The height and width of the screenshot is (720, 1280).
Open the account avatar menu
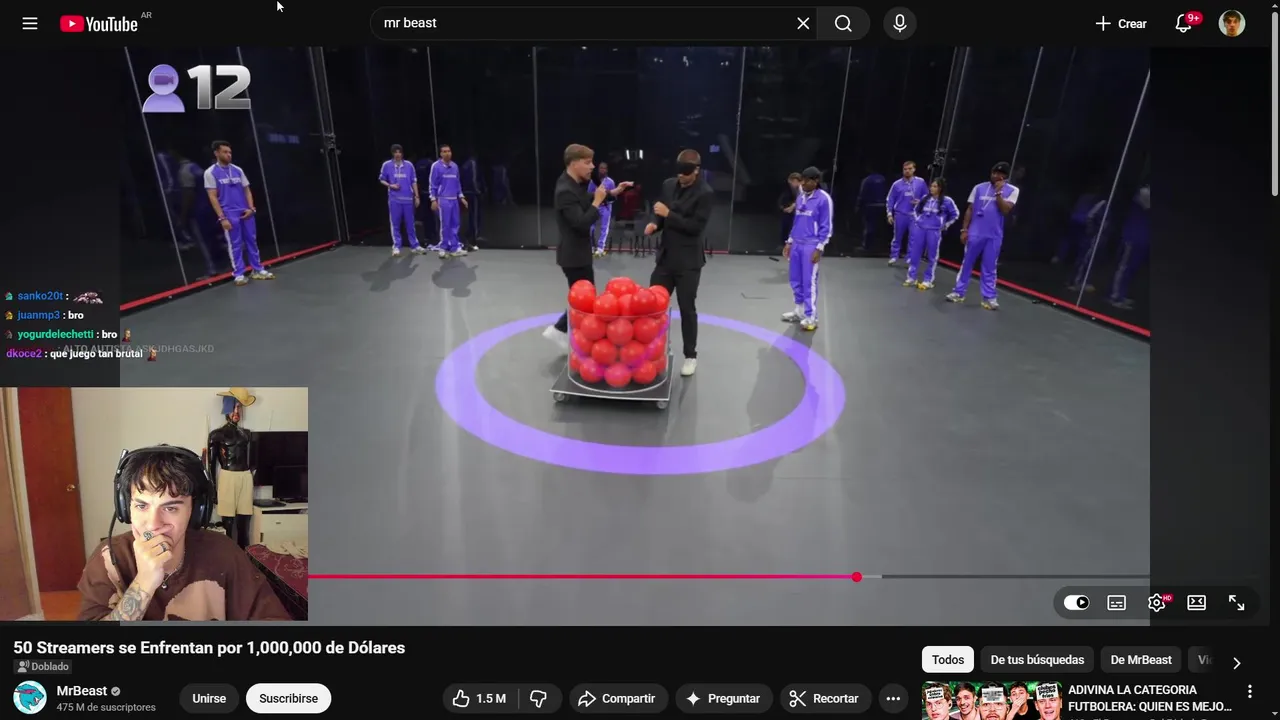coord(1232,23)
